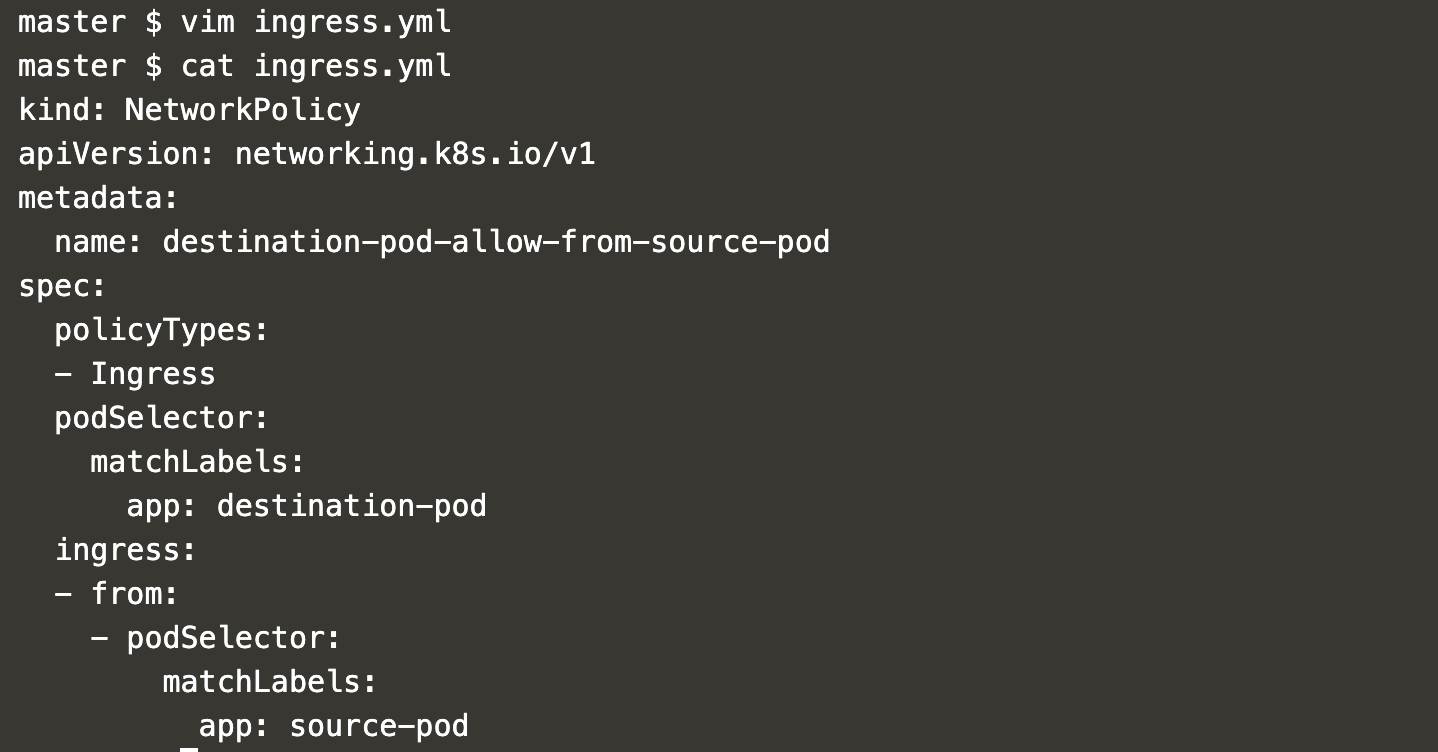Click the 'app: source-pod' label line
The width and height of the screenshot is (1438, 752).
334,726
